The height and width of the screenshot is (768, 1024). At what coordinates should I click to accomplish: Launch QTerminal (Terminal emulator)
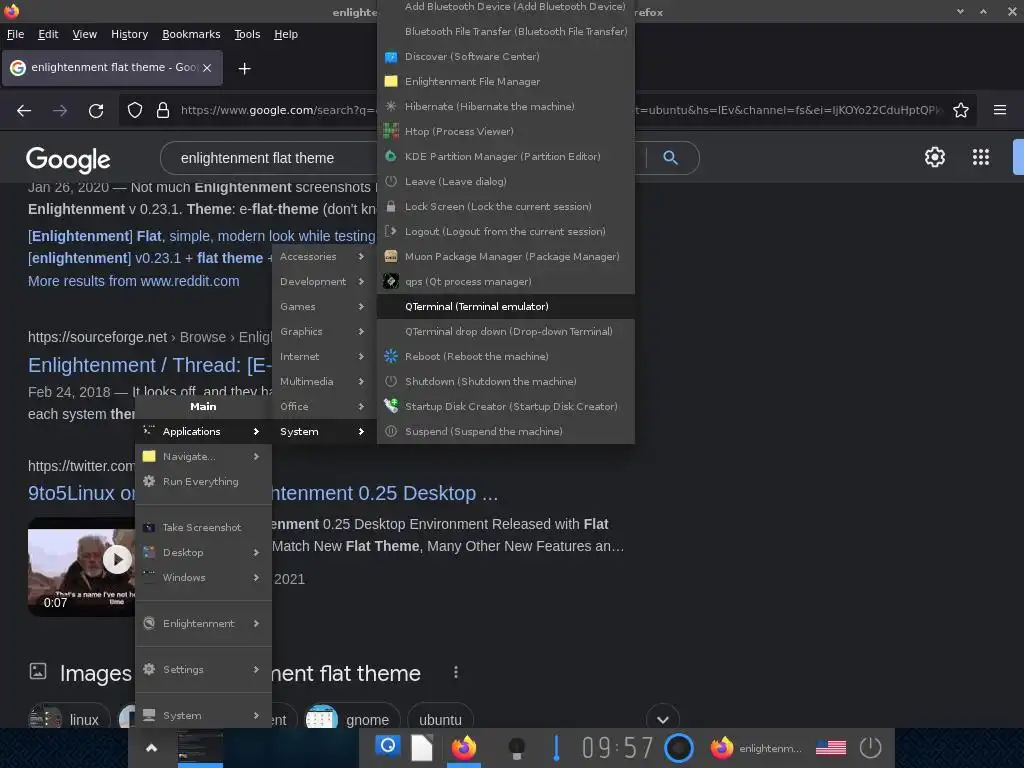(505, 306)
